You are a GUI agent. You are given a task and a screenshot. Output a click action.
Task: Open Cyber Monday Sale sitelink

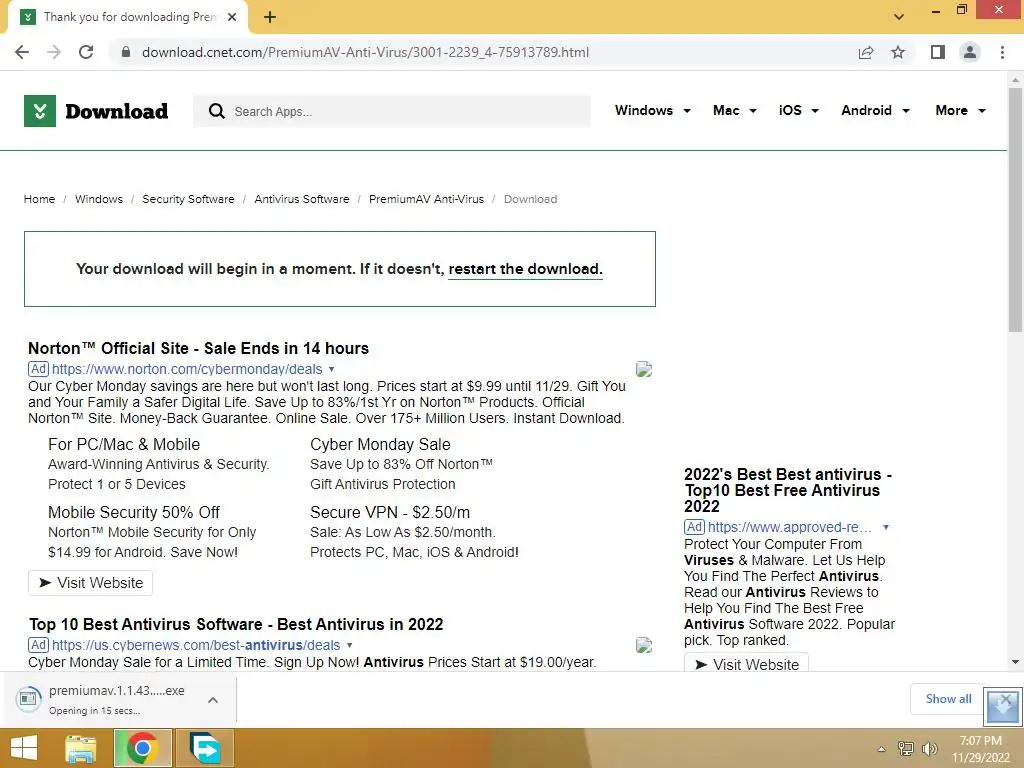(380, 444)
